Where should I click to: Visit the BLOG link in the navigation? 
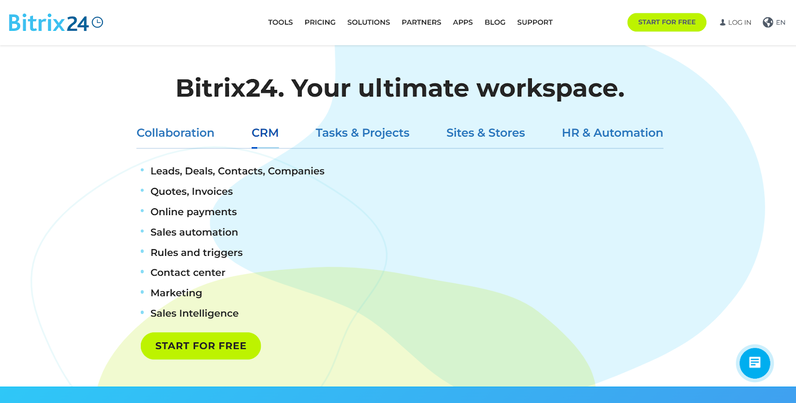(495, 22)
